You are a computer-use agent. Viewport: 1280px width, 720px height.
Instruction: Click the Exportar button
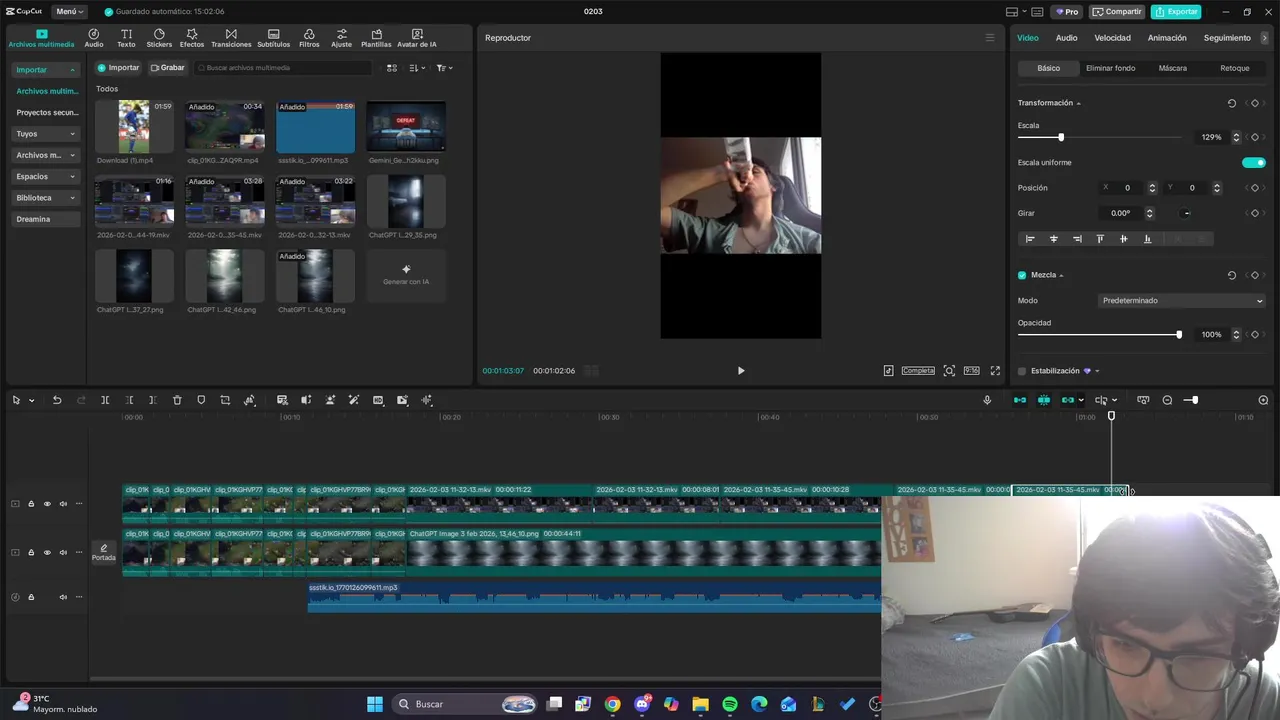coord(1176,12)
